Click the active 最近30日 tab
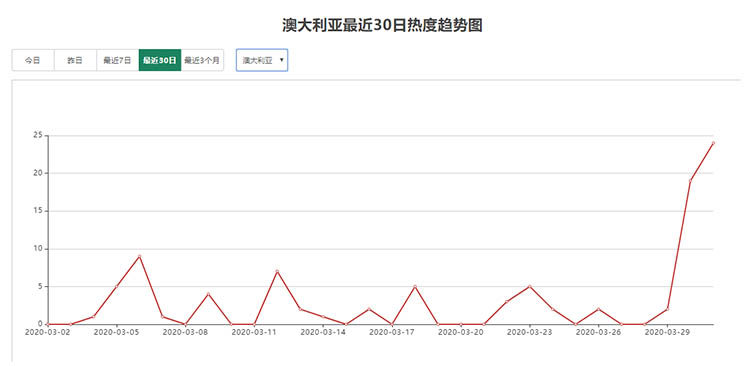This screenshot has width=750, height=366. pyautogui.click(x=160, y=60)
